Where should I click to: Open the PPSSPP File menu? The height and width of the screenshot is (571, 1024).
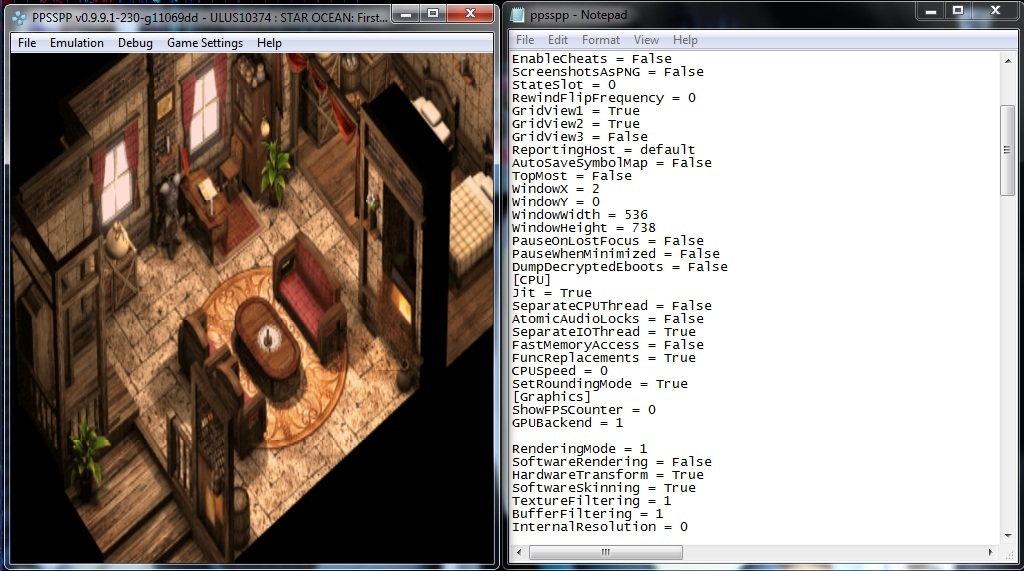tap(27, 43)
